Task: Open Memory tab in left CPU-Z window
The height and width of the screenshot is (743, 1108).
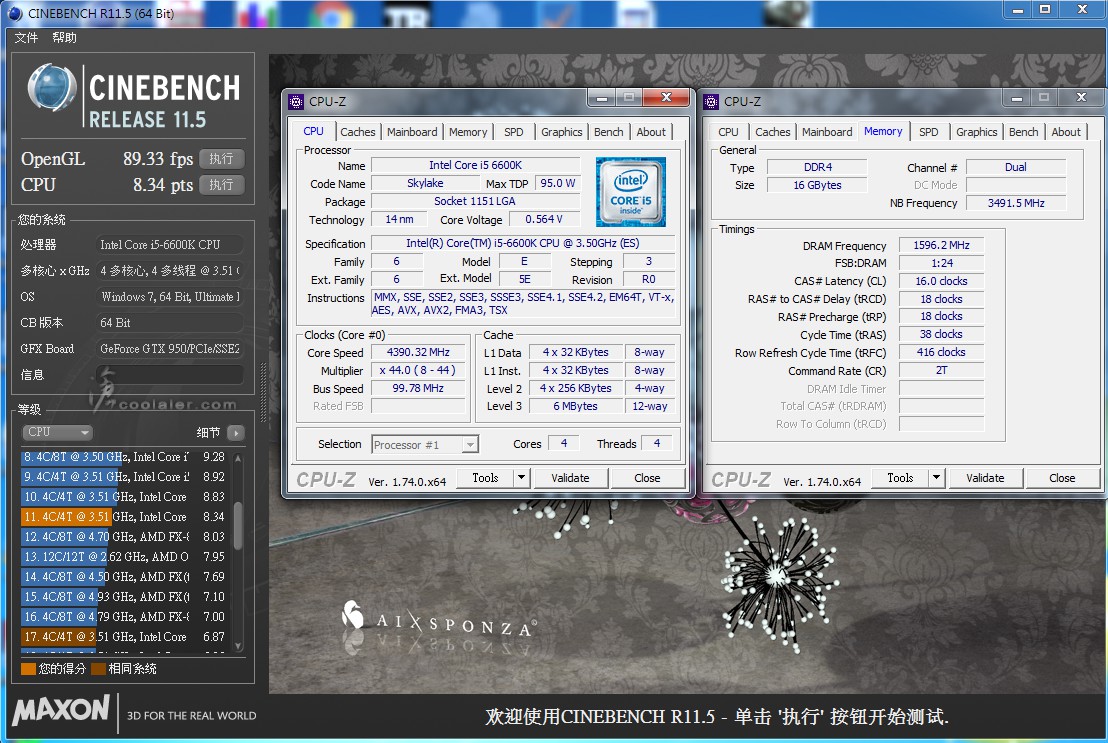Action: 468,131
